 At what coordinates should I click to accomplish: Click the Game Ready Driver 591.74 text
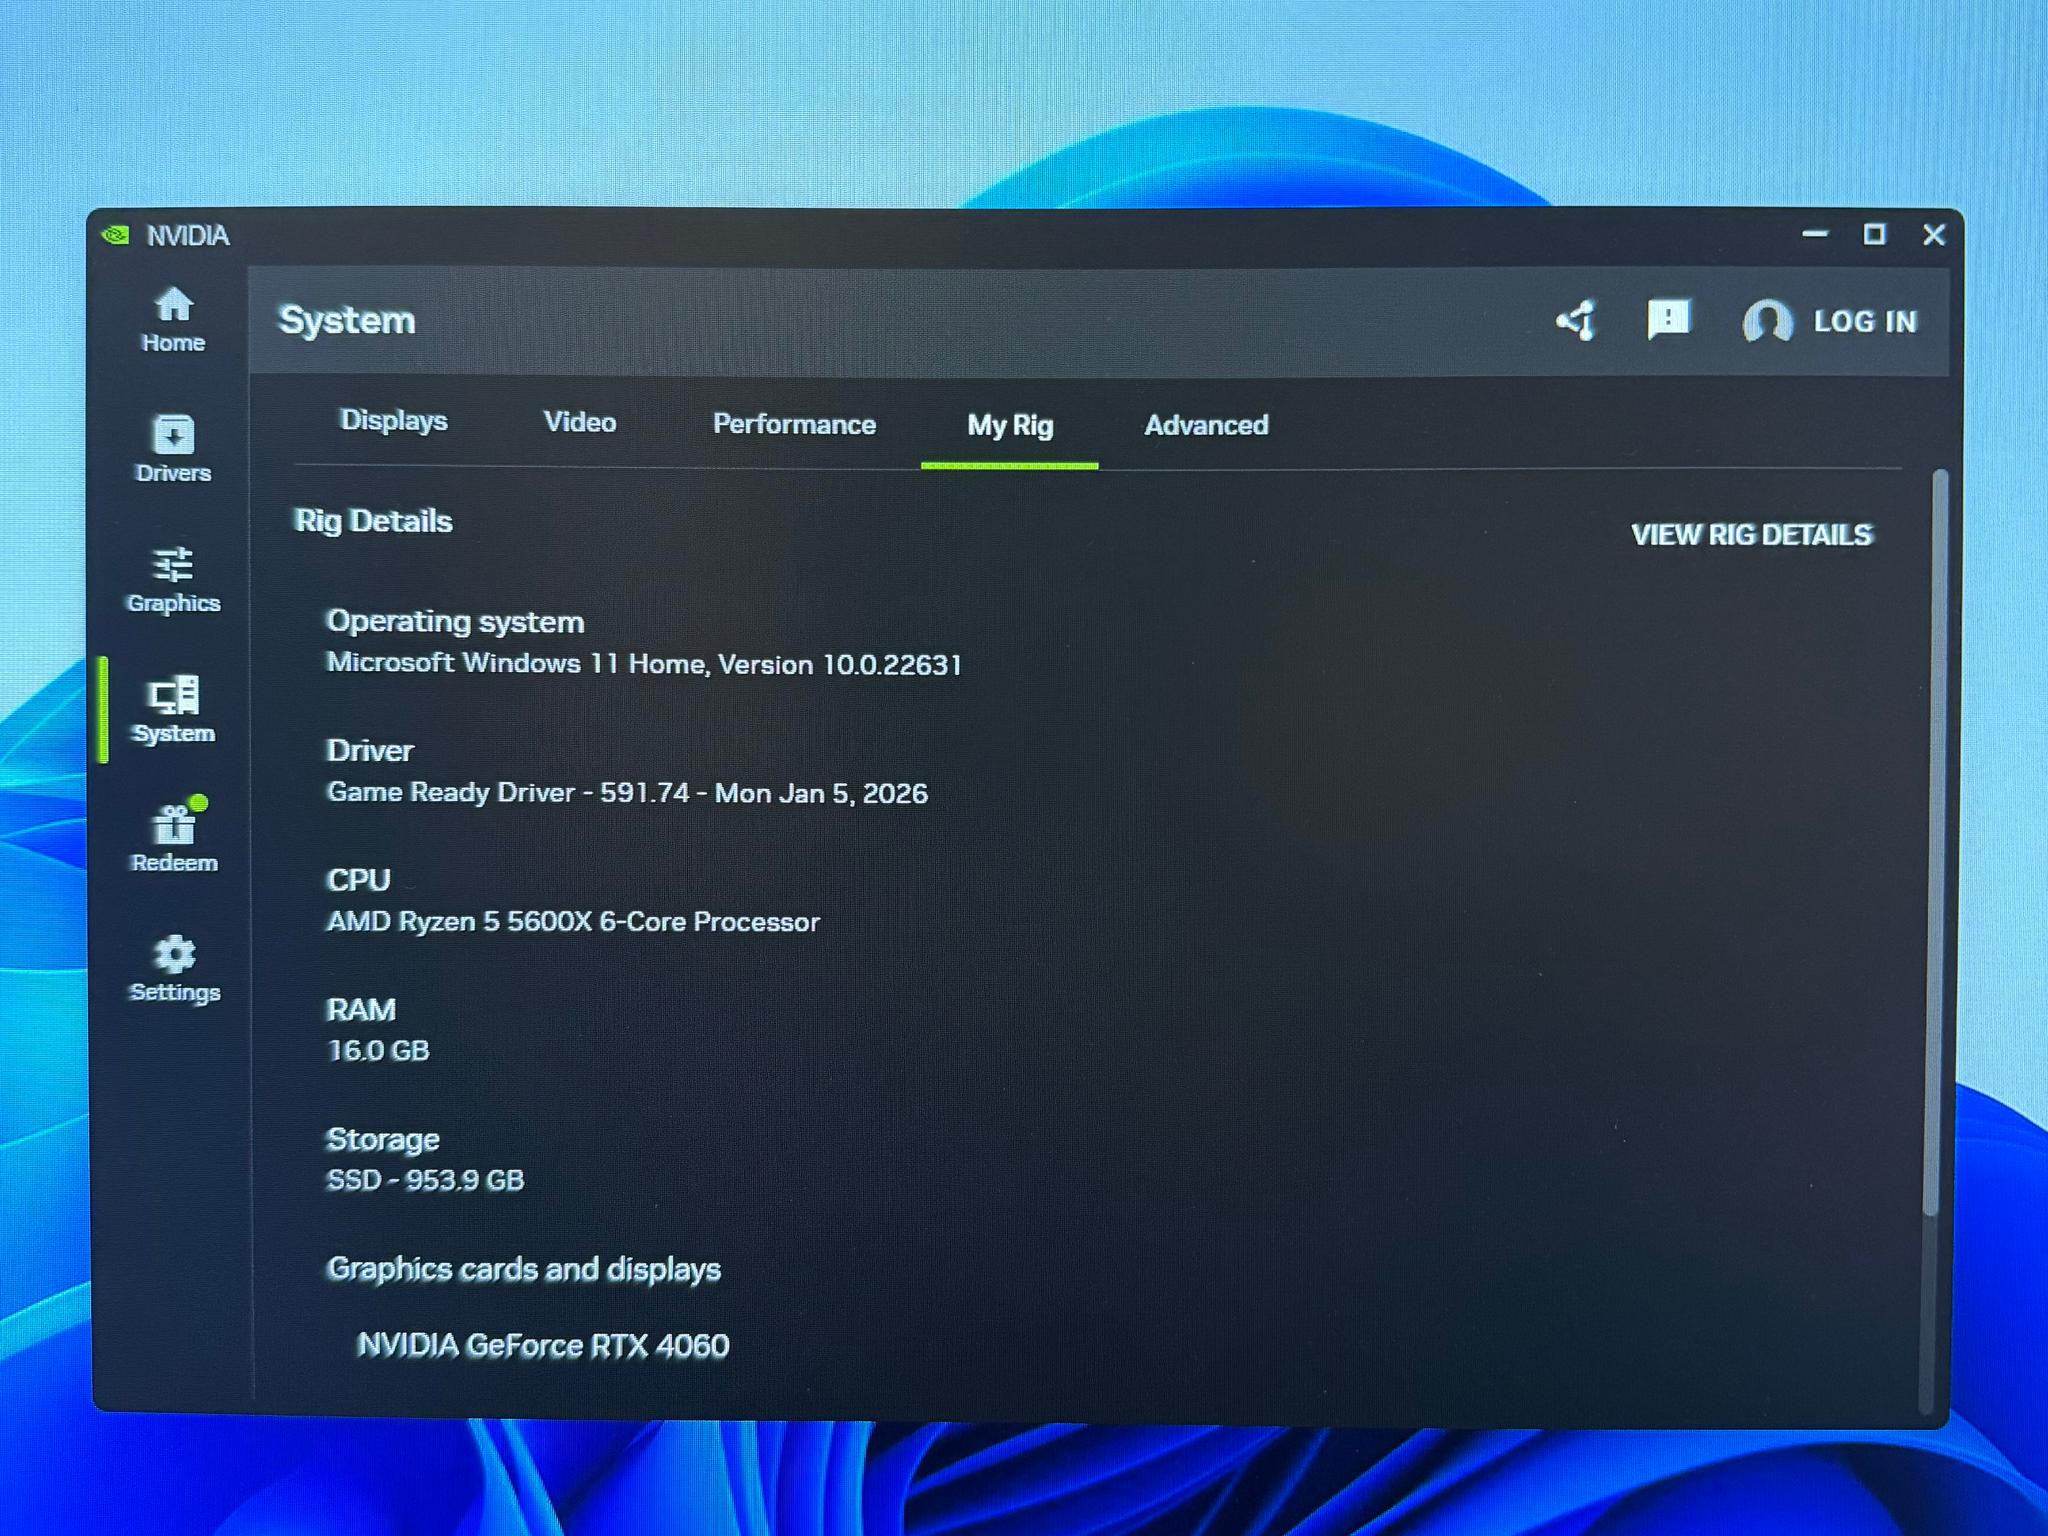pos(627,793)
